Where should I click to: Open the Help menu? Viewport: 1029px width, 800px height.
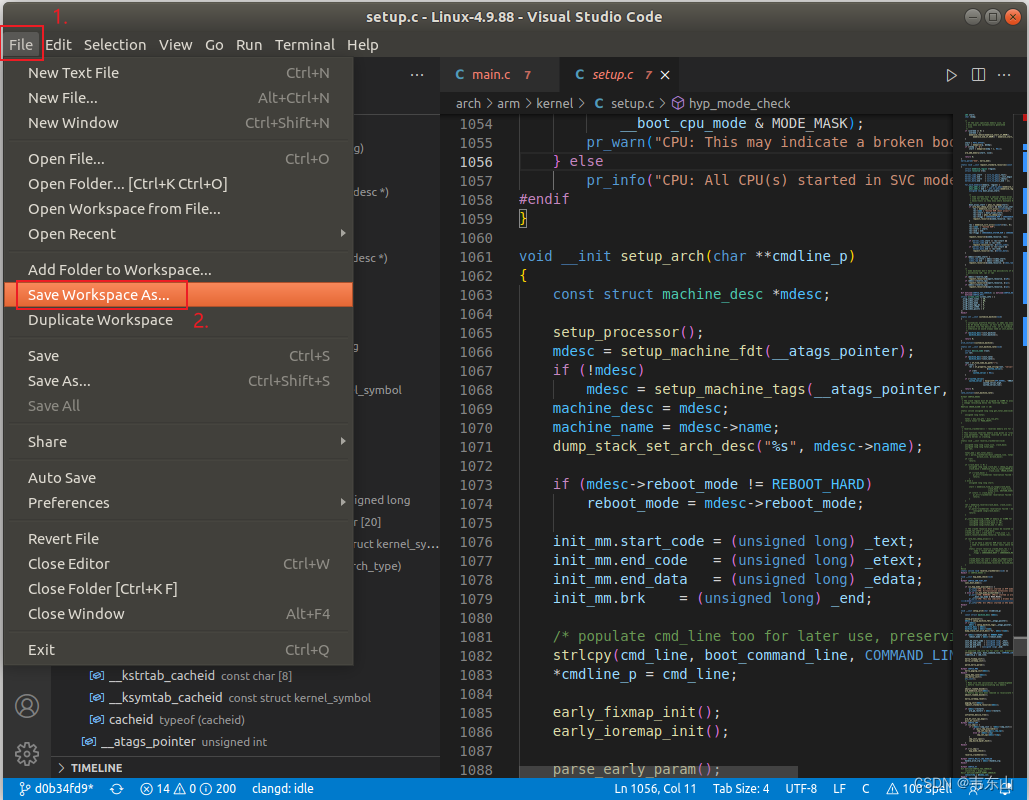tap(362, 45)
